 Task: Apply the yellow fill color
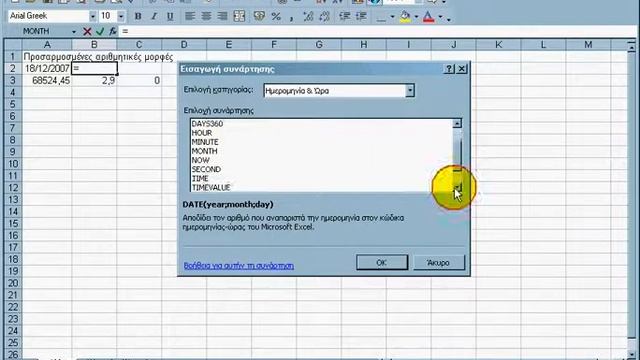tap(405, 16)
